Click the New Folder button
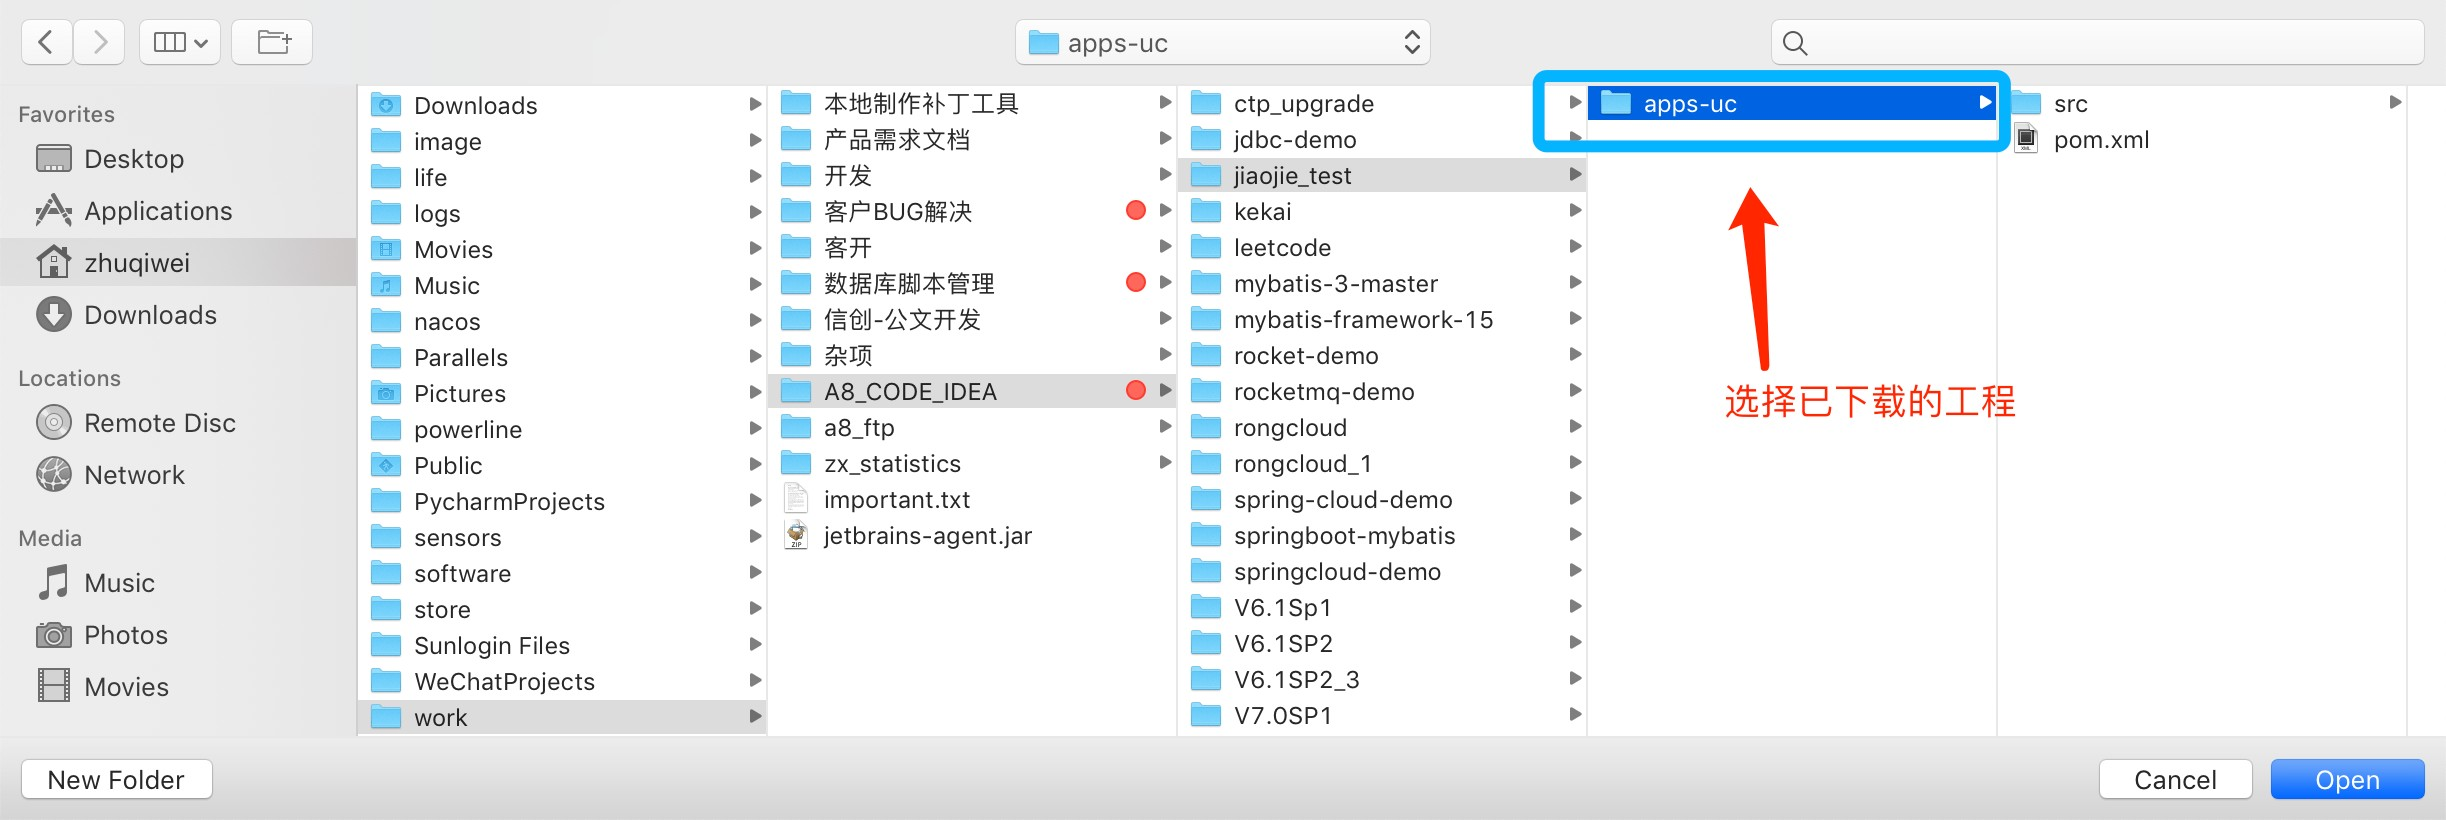Screen dimensions: 2446x820 (116, 779)
